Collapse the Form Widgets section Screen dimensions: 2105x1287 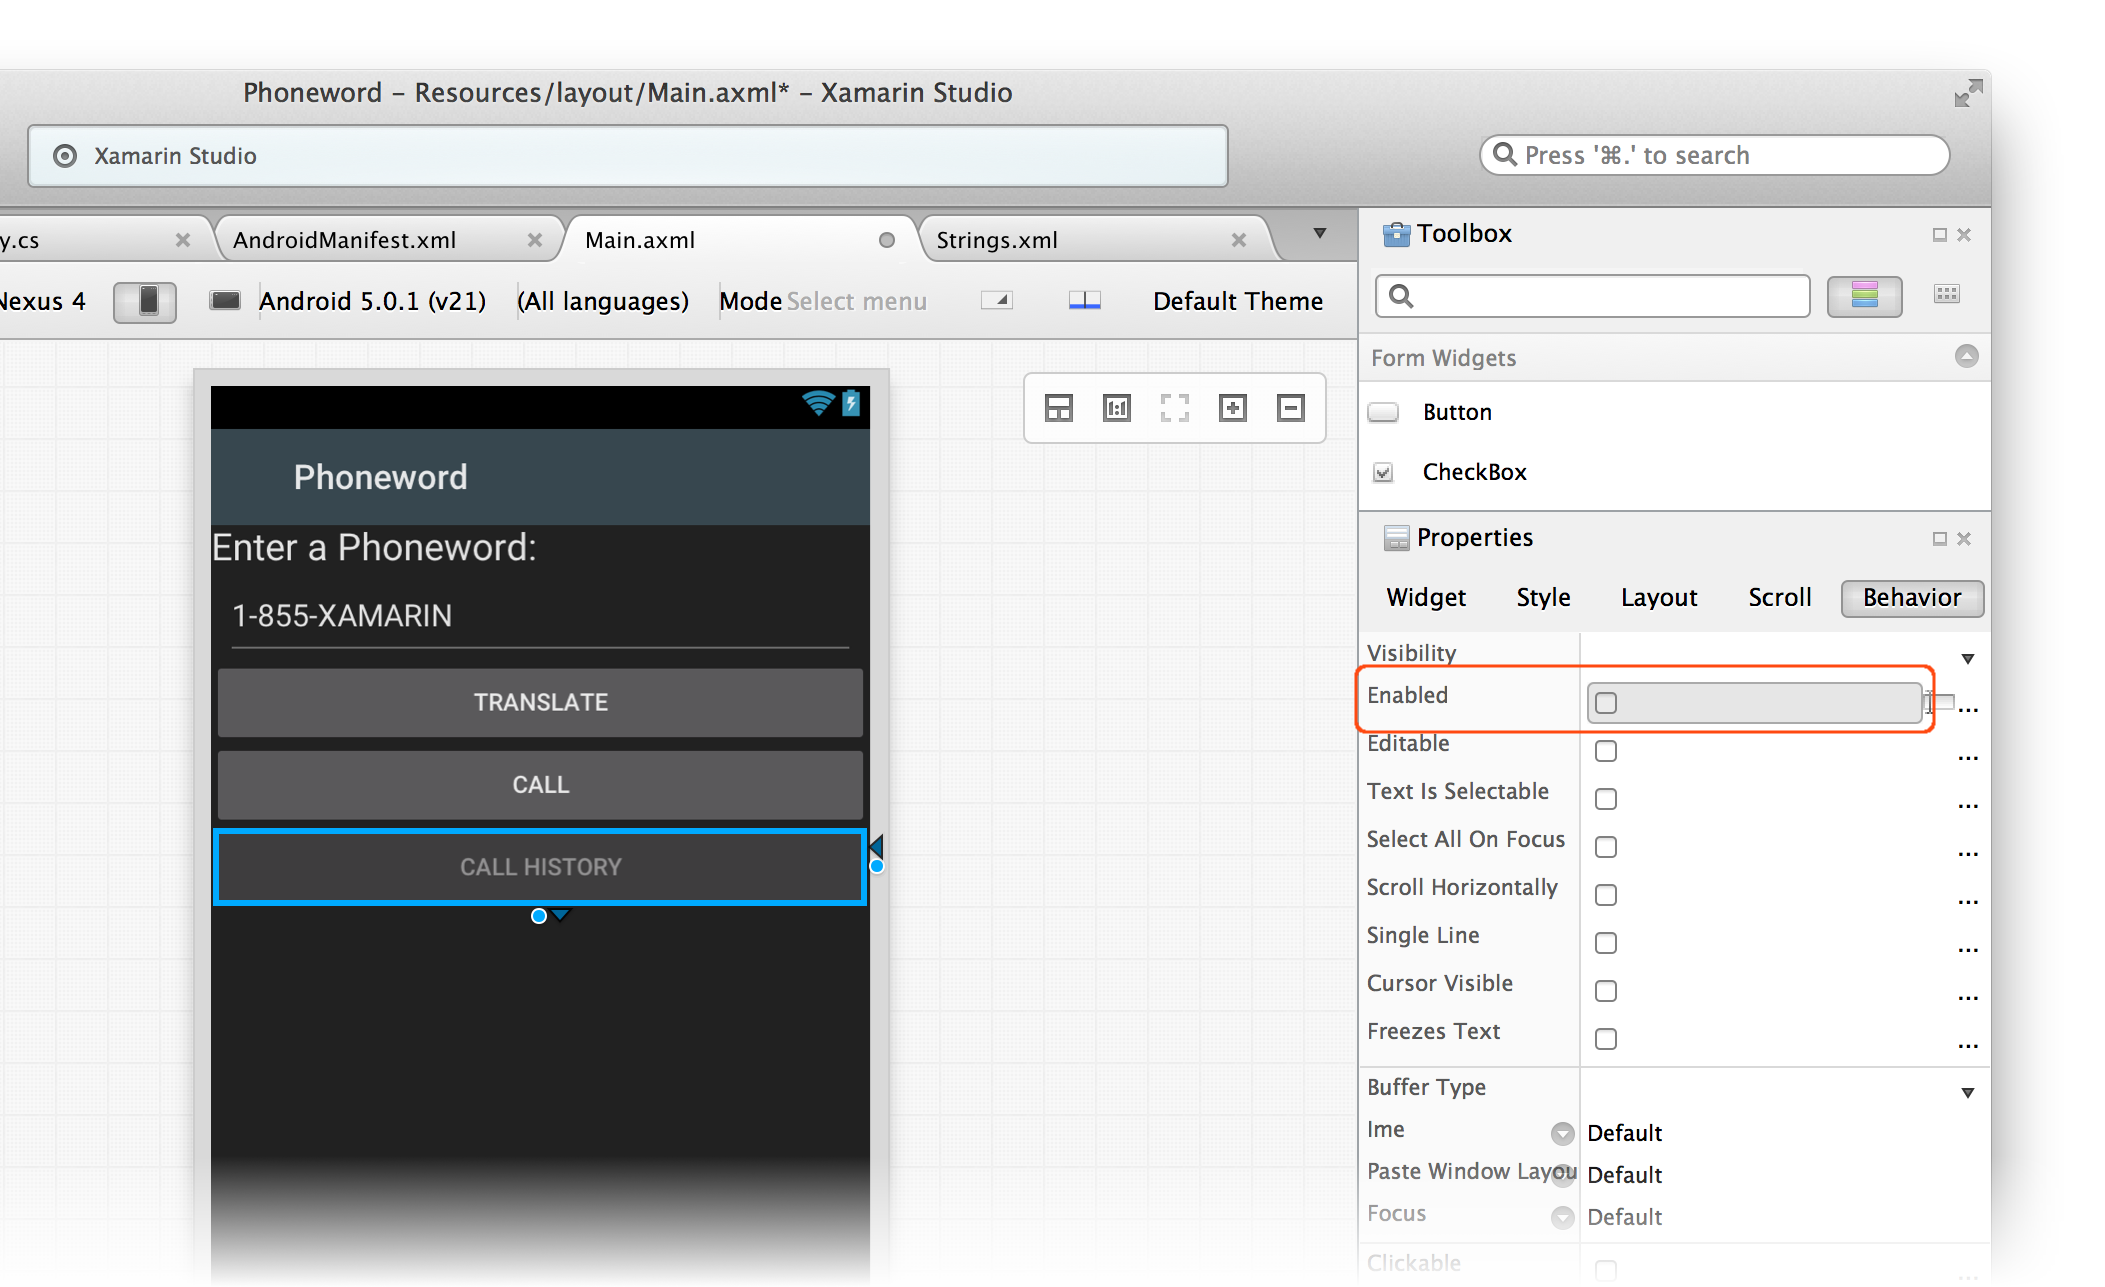pyautogui.click(x=1966, y=357)
